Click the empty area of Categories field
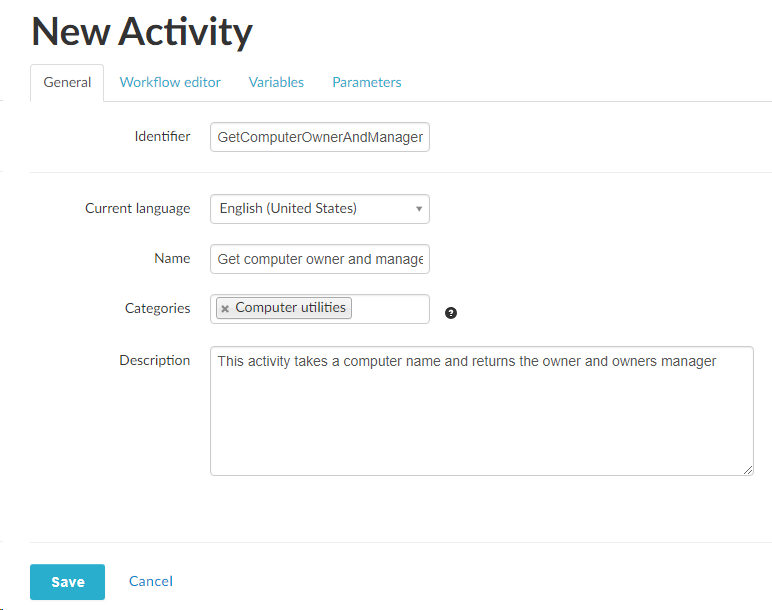Viewport: 772px width, 610px height. [390, 309]
